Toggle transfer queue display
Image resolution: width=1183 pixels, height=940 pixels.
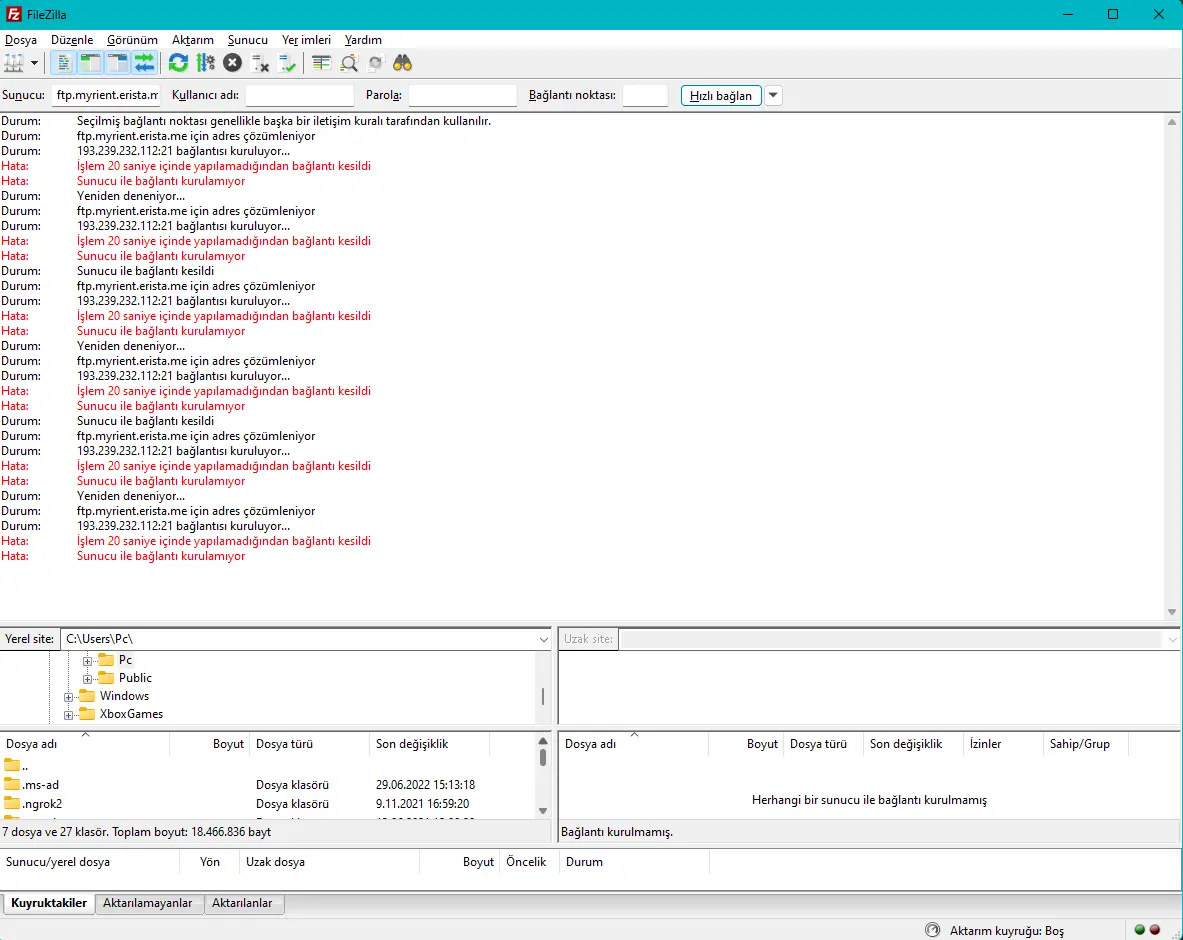tap(144, 63)
